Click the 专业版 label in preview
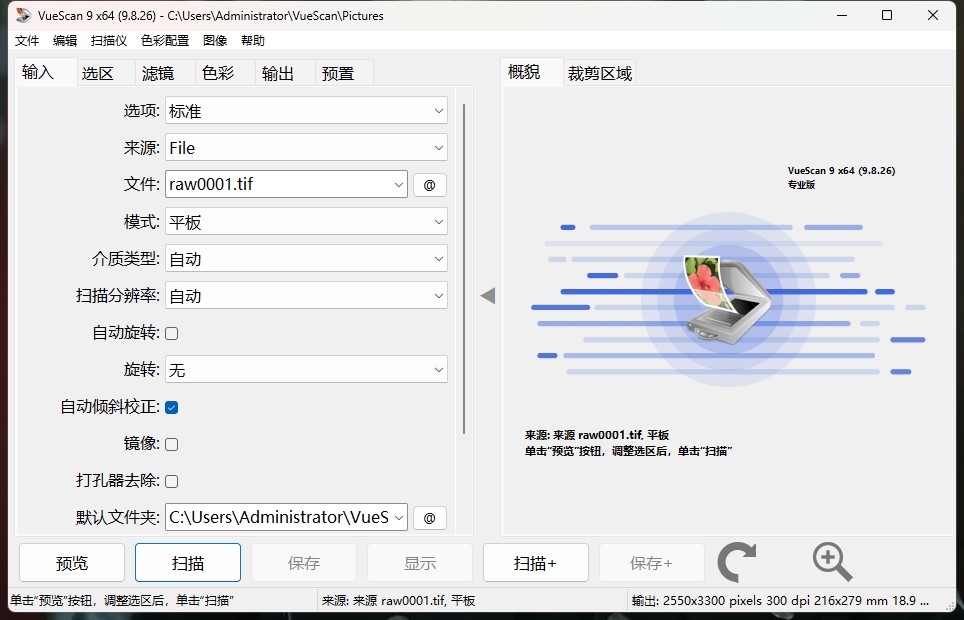The height and width of the screenshot is (620, 964). pyautogui.click(x=802, y=185)
